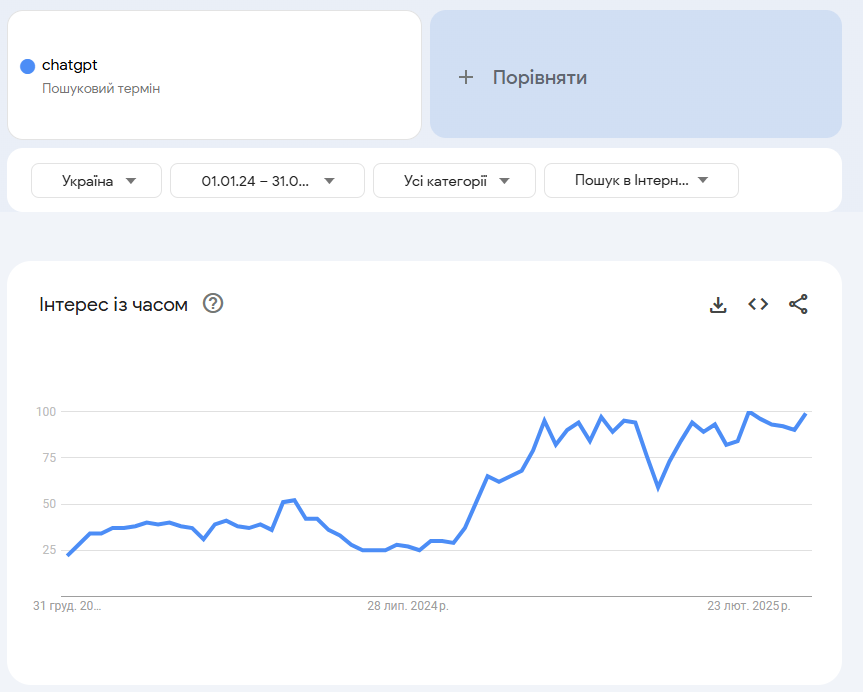Click the plus icon beside Порівняти
This screenshot has width=863, height=692.
(466, 77)
